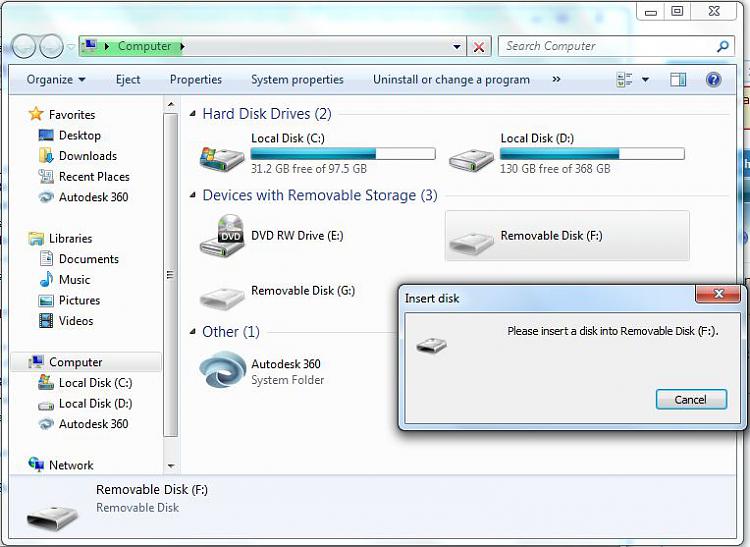
Task: Click the '31.2 GB free of 97.5 GB' text
Action: pos(309,169)
